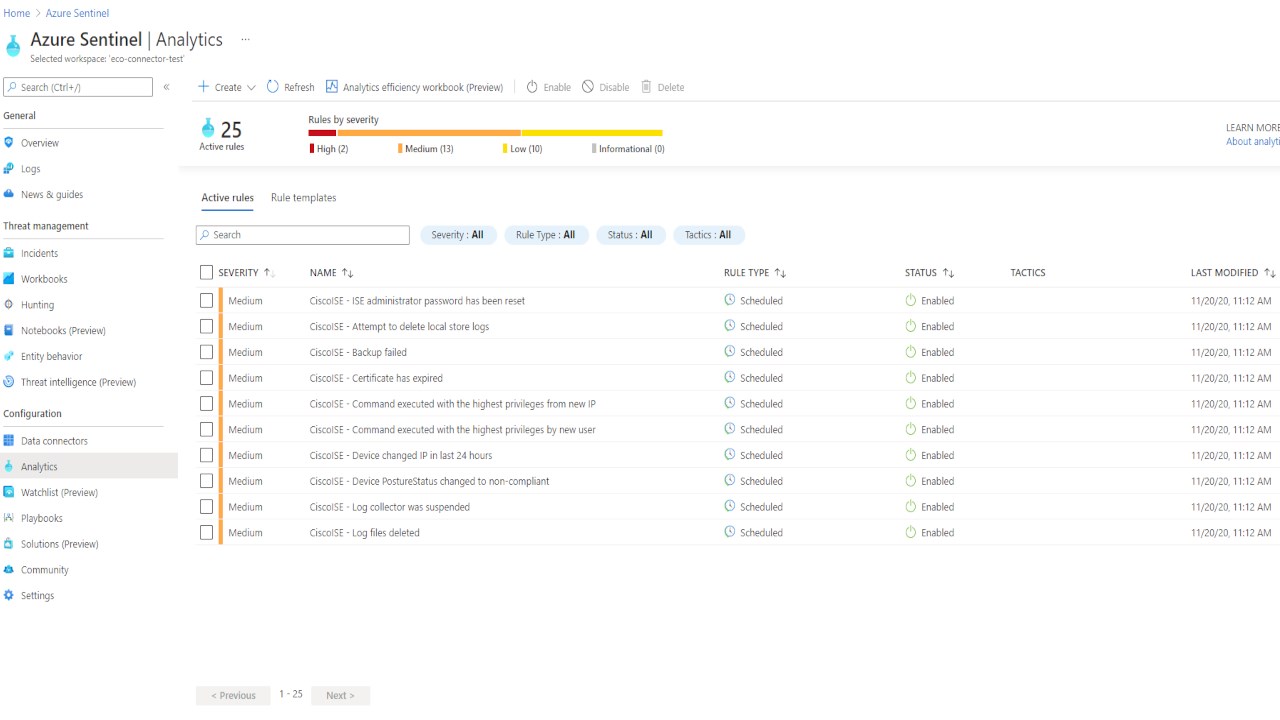Click the Previous page button
Viewport: 1280px width, 720px height.
[233, 695]
